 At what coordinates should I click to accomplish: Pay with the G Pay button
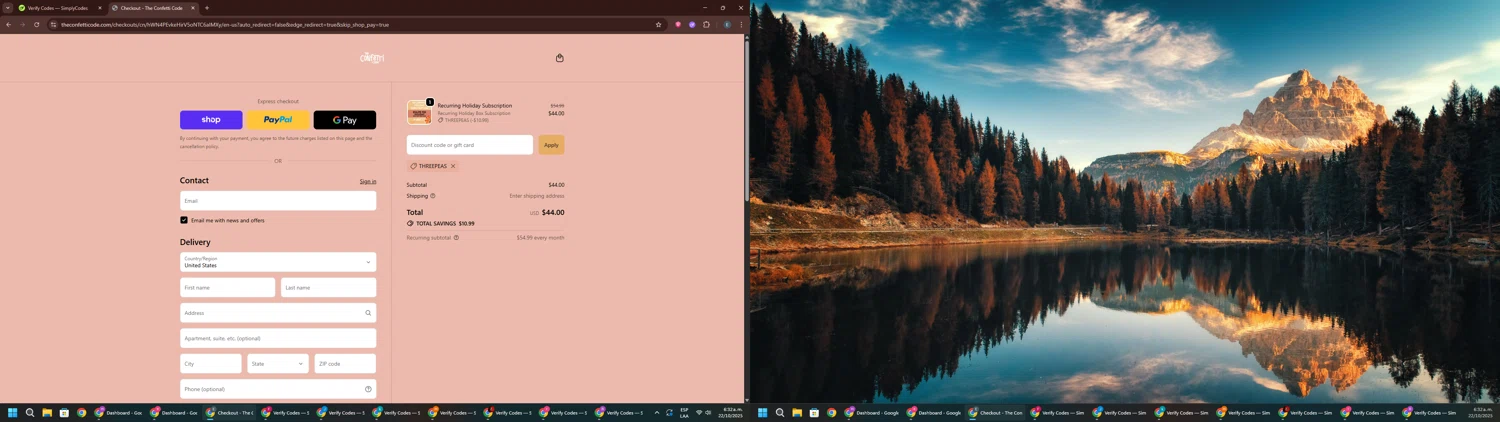345,120
